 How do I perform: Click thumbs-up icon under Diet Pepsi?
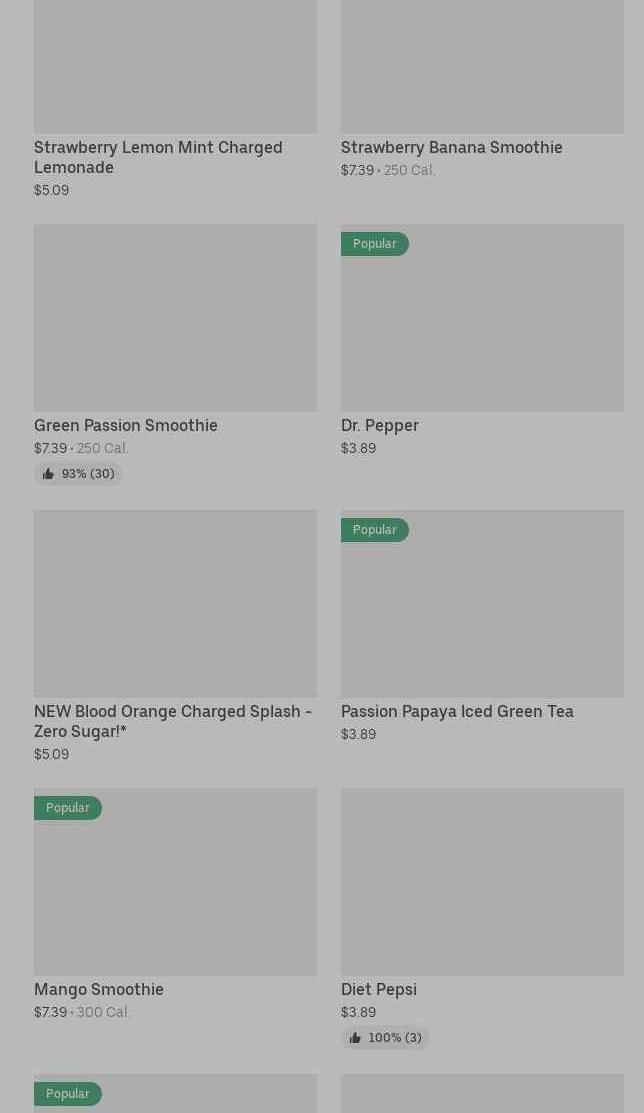(355, 1038)
